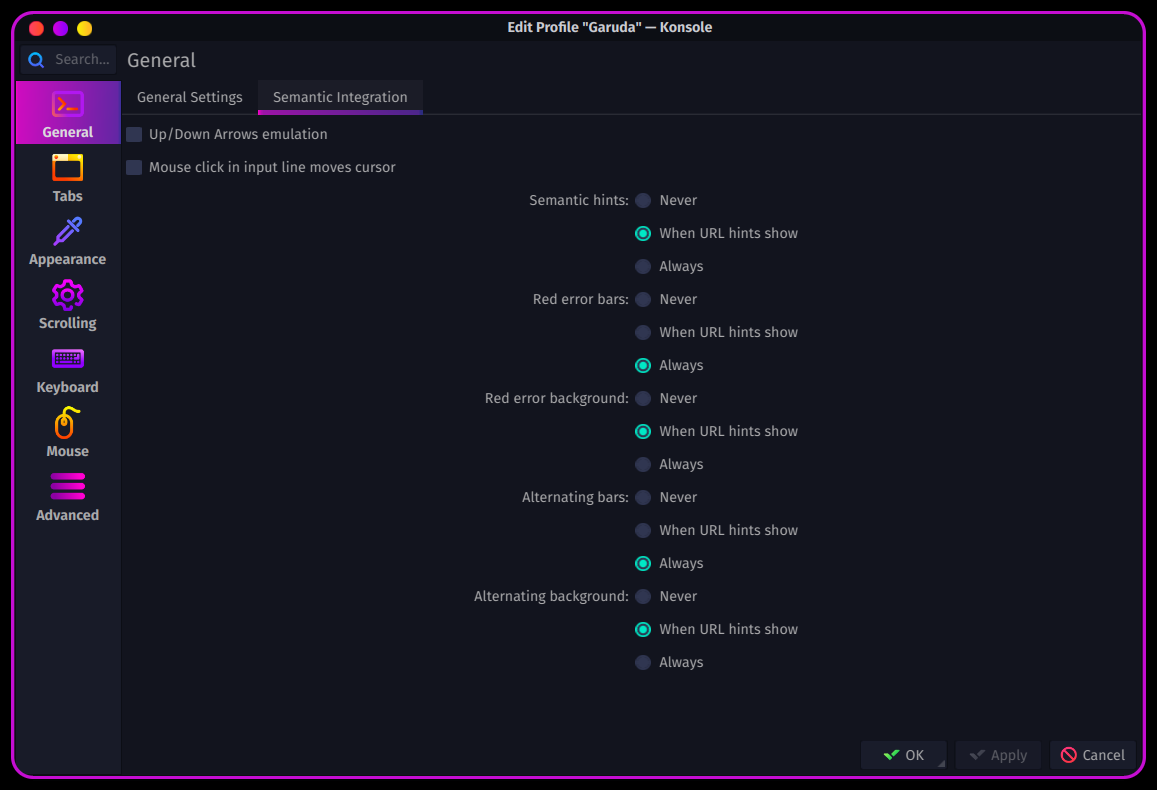Select the Semantic Integration tab

pos(340,97)
